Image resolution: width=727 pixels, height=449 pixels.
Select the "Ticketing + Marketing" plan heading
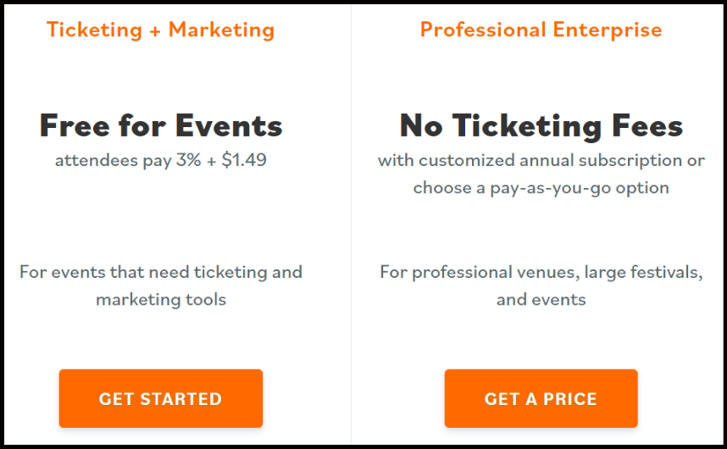click(160, 29)
